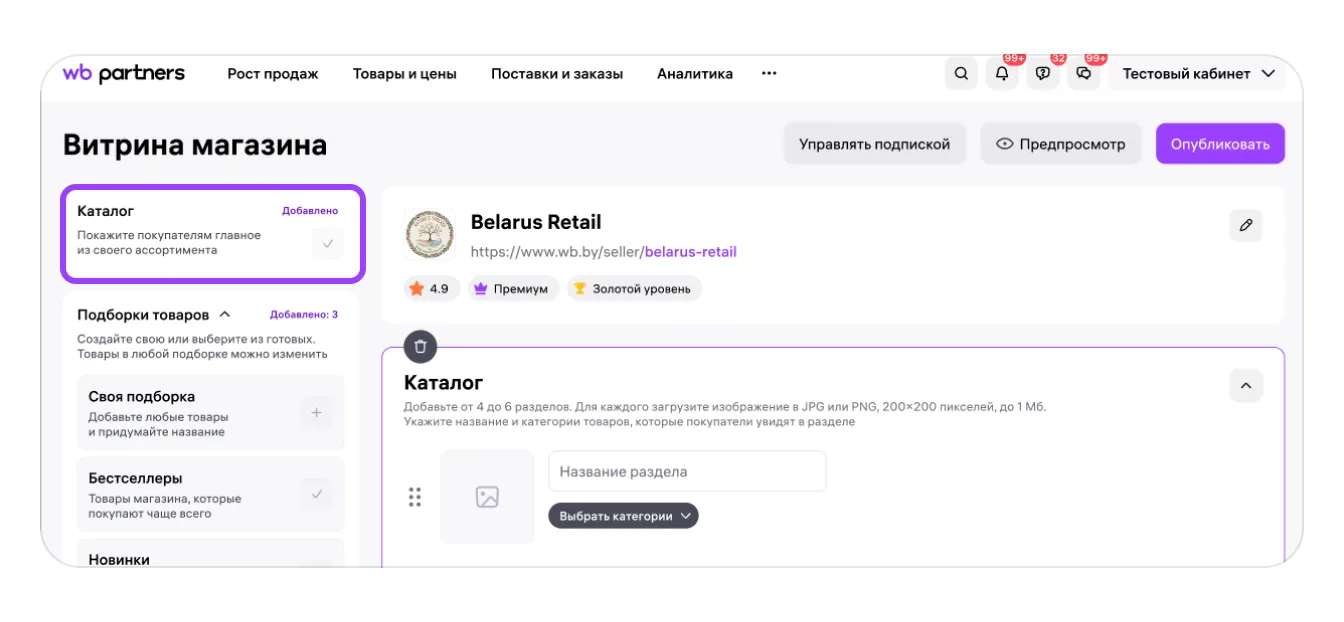Viewport: 1344px width, 622px height.
Task: Click the pencil edit icon for Belarus Retail
Action: pyautogui.click(x=1245, y=226)
